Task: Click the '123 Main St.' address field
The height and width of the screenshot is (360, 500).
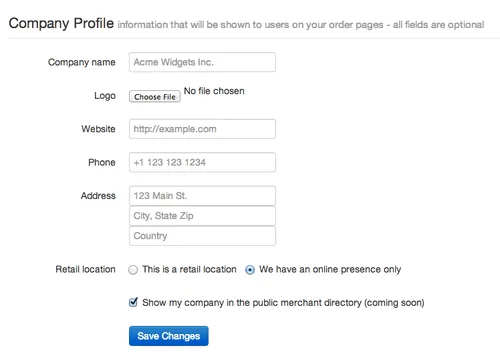Action: (202, 196)
